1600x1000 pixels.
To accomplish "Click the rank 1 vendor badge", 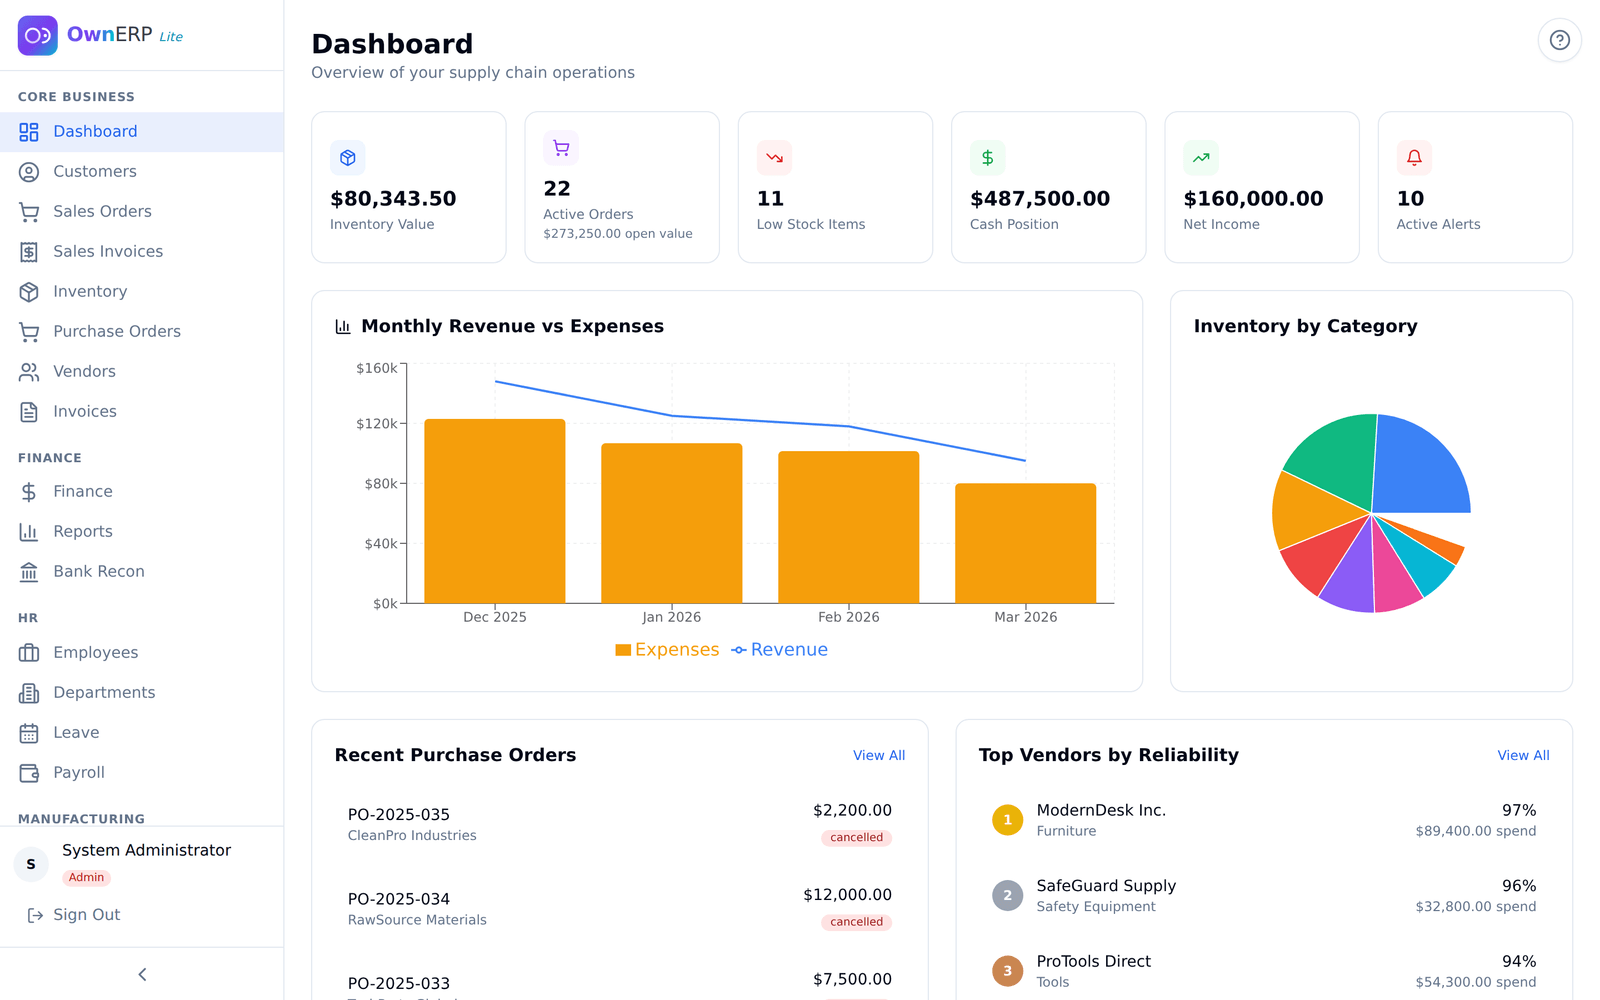I will 1007,820.
